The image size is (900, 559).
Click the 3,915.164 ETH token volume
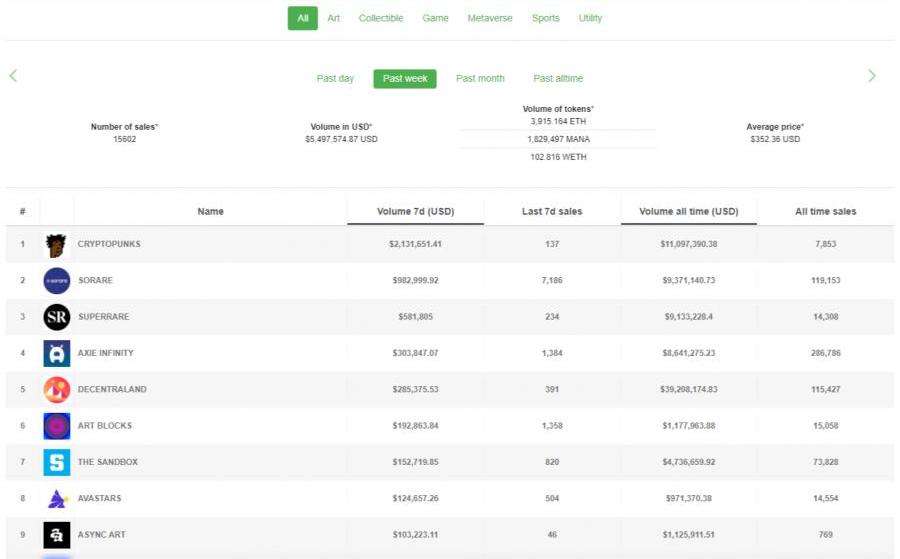coord(558,122)
